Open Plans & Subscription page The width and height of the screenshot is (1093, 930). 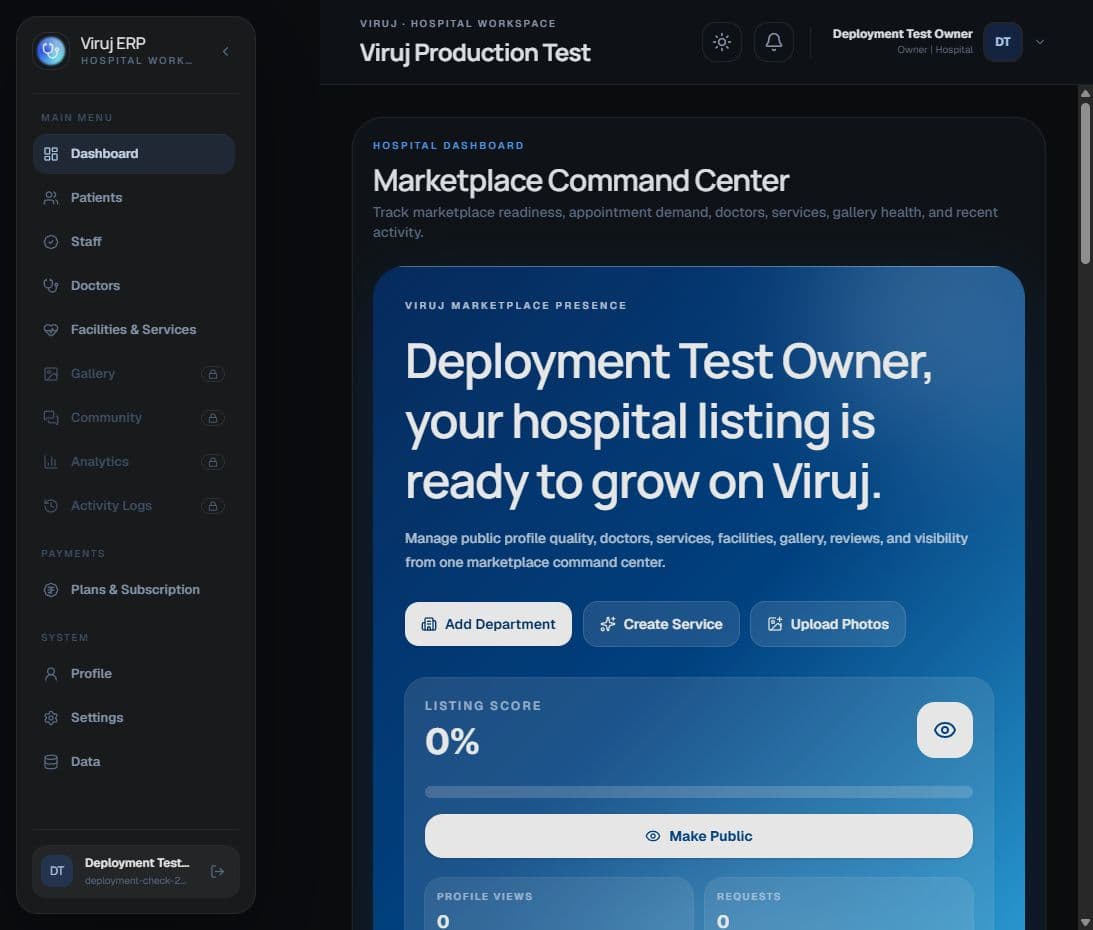134,590
